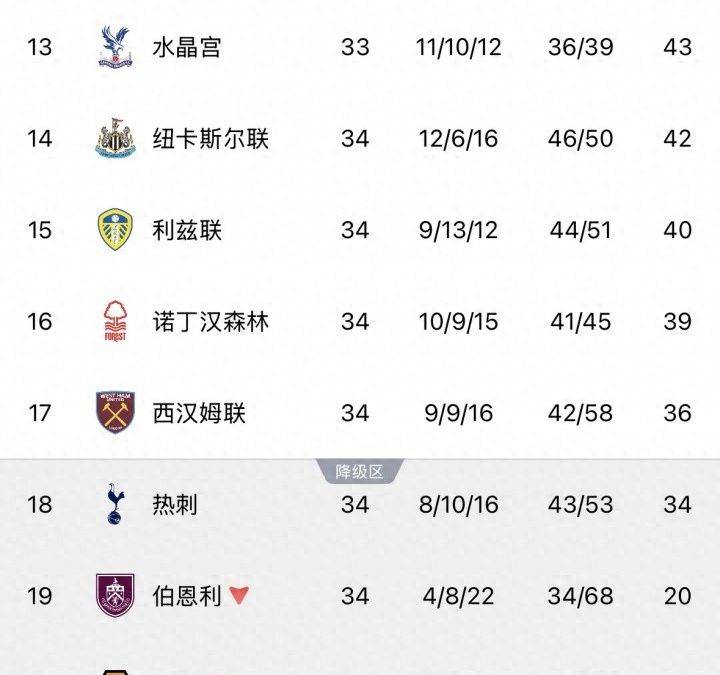Click the Nottingham Forest club crest
Image resolution: width=720 pixels, height=675 pixels.
(115, 322)
